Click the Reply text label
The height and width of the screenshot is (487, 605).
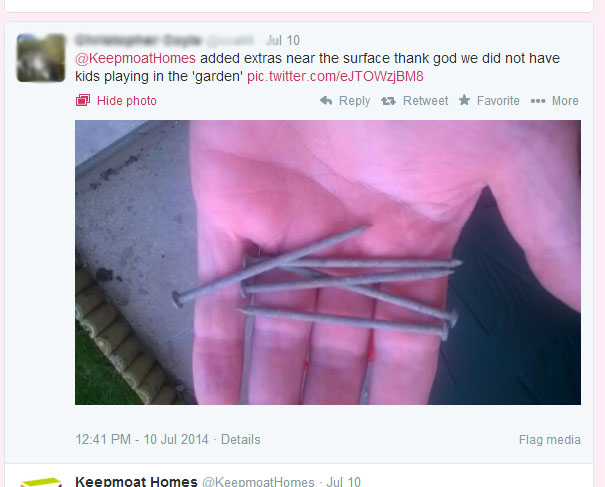(354, 101)
